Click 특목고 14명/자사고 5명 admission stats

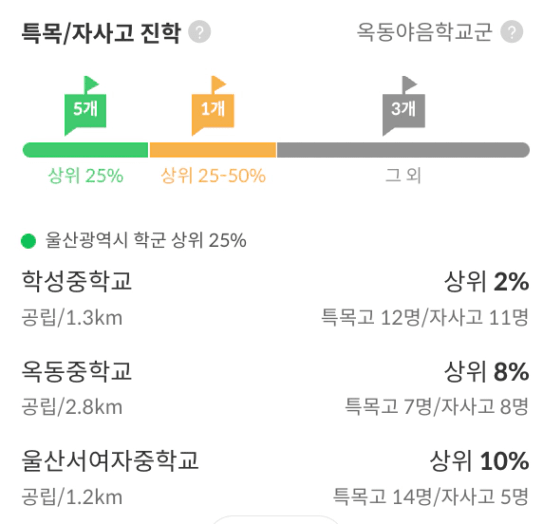tap(430, 496)
